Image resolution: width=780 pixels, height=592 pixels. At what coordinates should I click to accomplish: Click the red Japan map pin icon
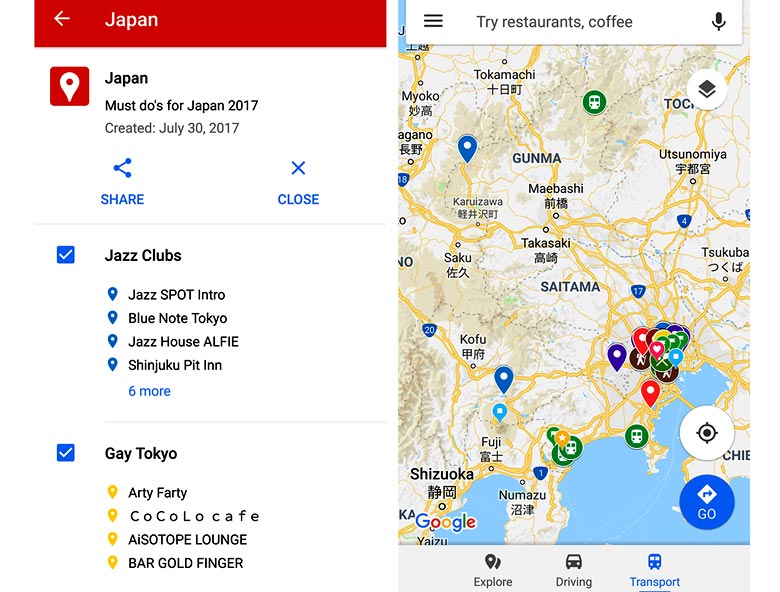click(x=70, y=86)
